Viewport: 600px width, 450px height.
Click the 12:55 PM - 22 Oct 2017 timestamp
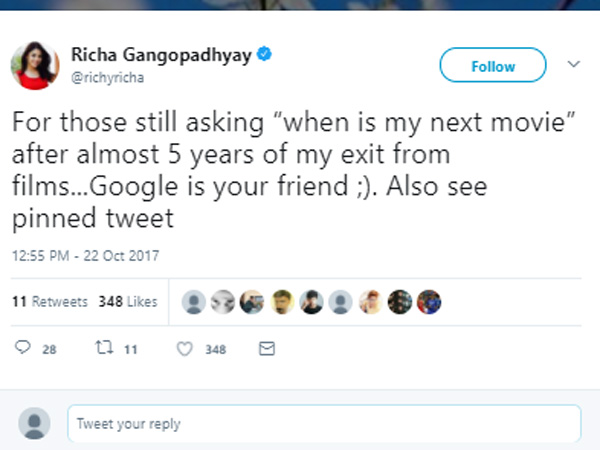pos(85,256)
